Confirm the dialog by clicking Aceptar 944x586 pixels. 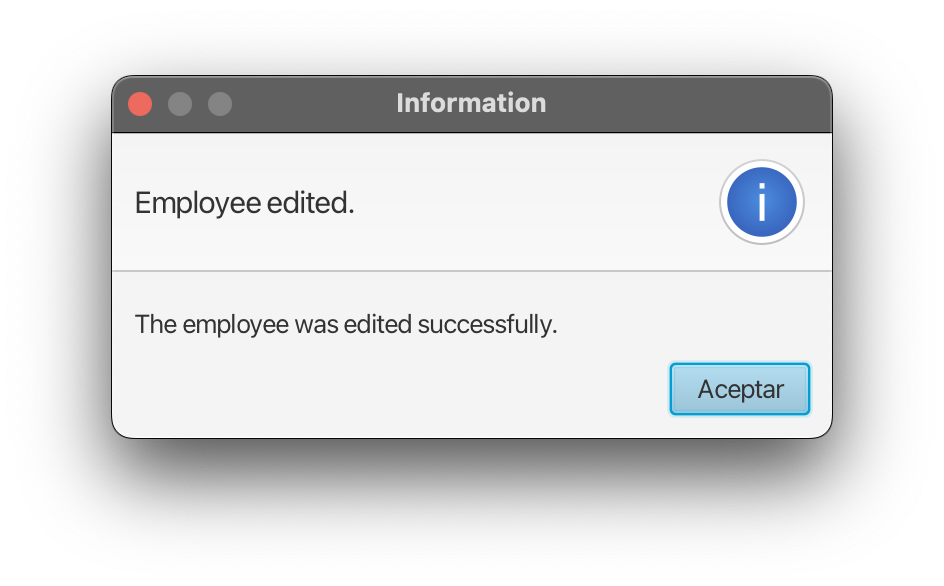pyautogui.click(x=739, y=389)
